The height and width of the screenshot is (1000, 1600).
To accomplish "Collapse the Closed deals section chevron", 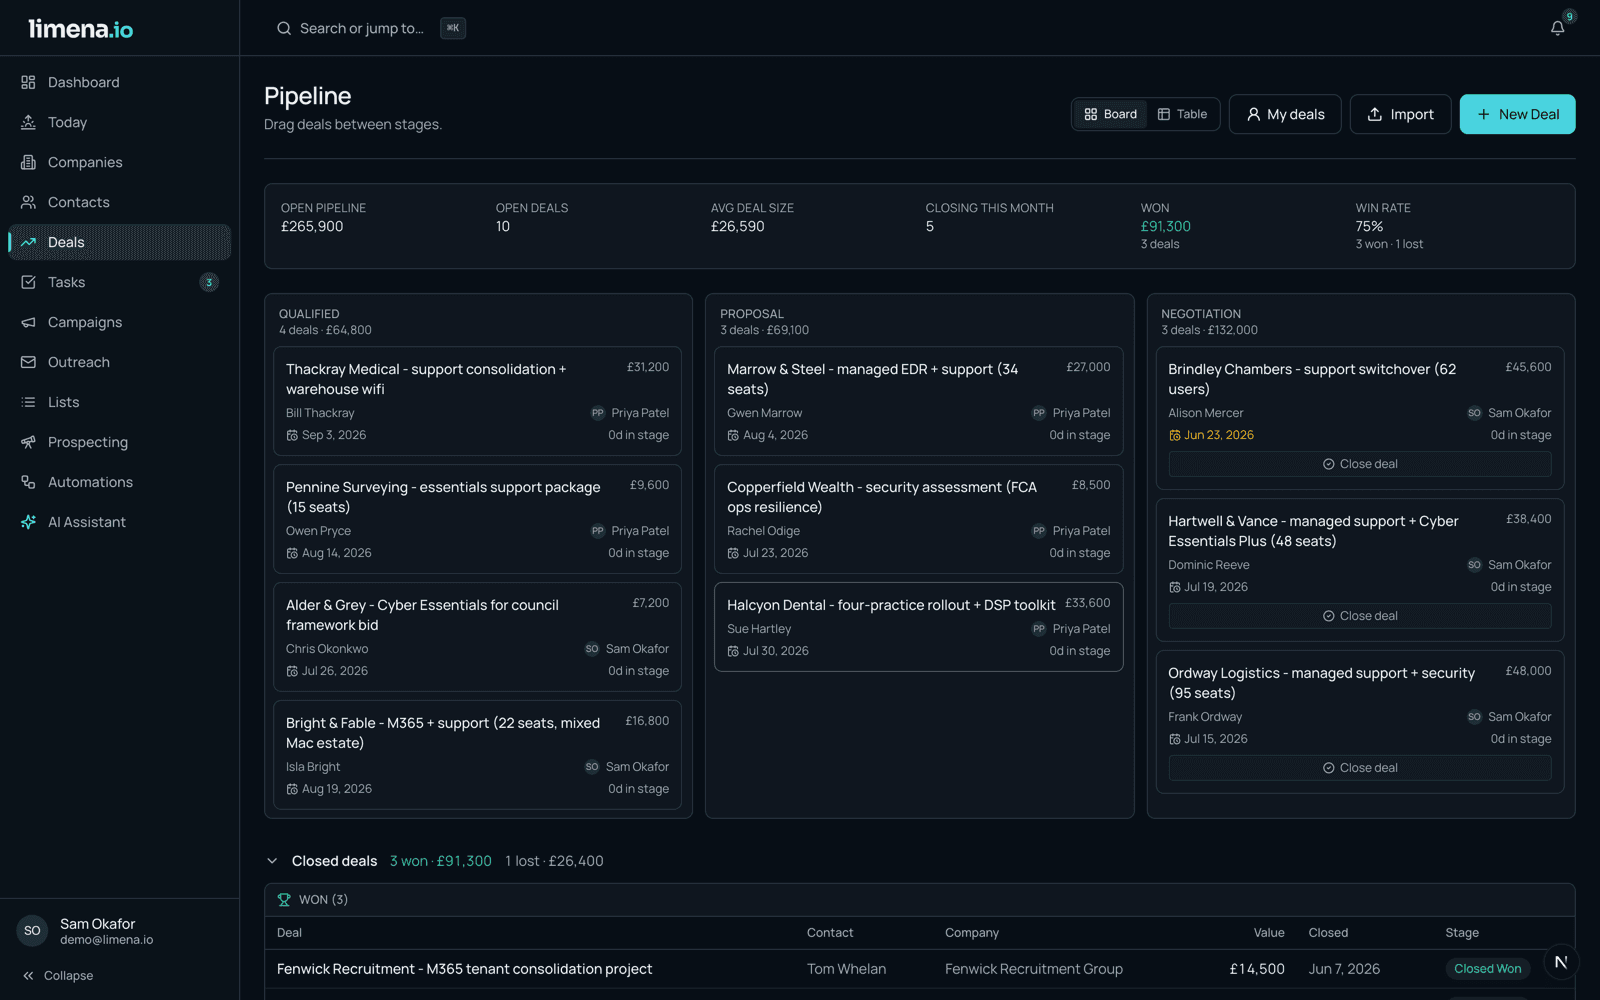I will tap(272, 861).
